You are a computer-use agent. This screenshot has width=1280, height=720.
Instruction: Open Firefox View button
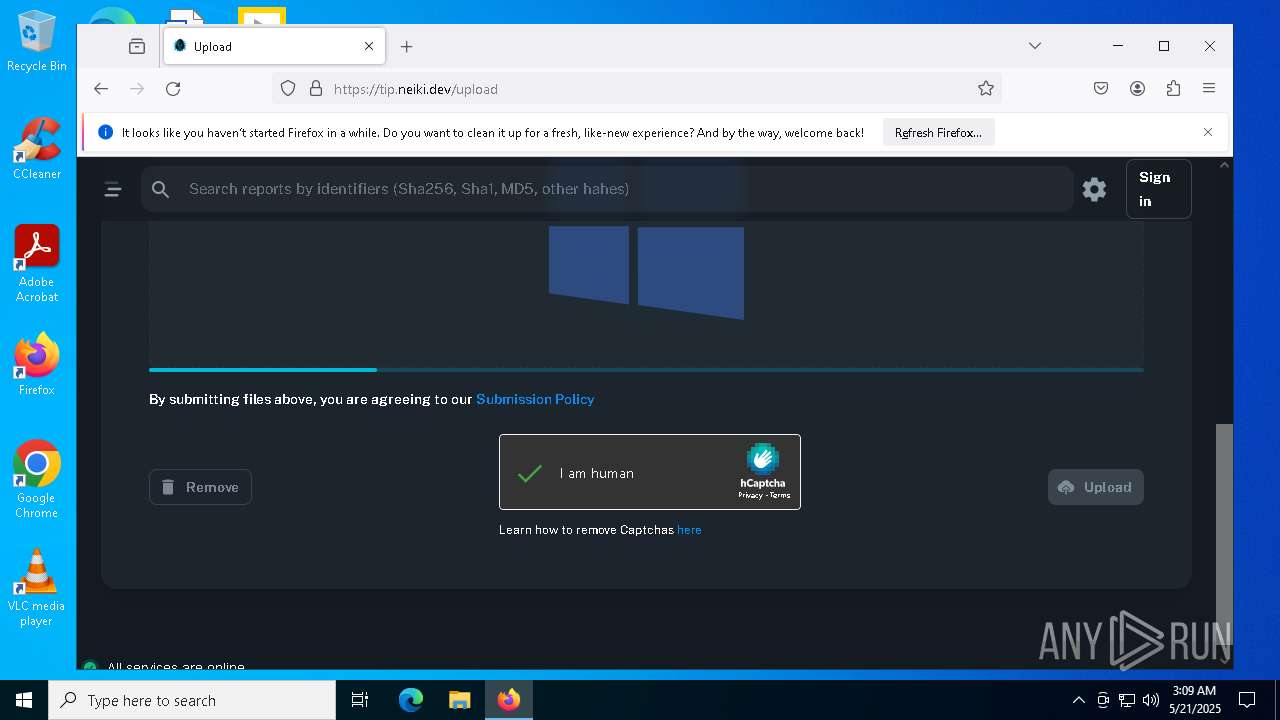(x=137, y=46)
